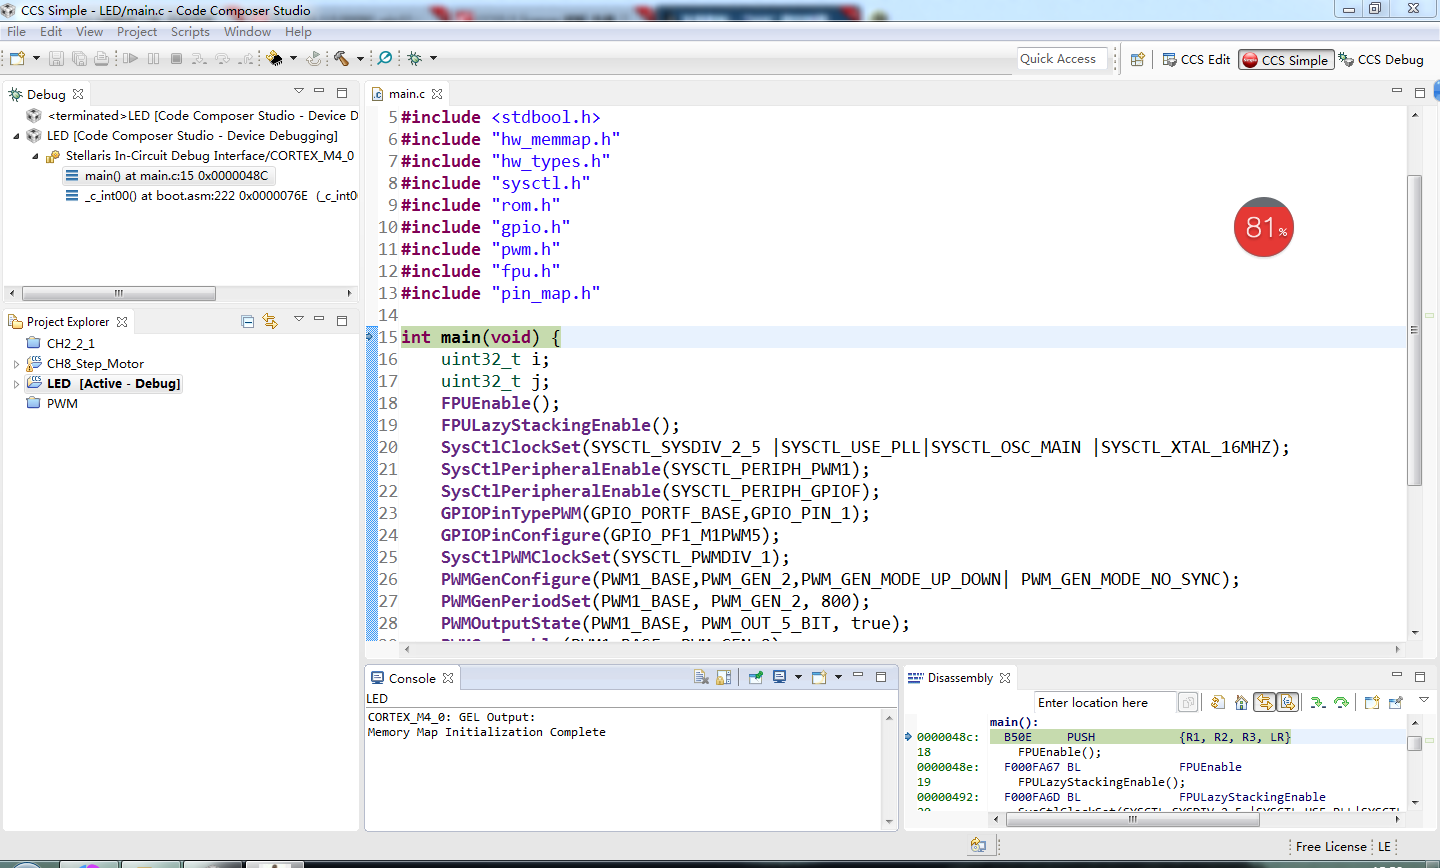This screenshot has width=1440, height=868.
Task: Toggle Show Source button in Disassembly view
Action: pos(1288,703)
